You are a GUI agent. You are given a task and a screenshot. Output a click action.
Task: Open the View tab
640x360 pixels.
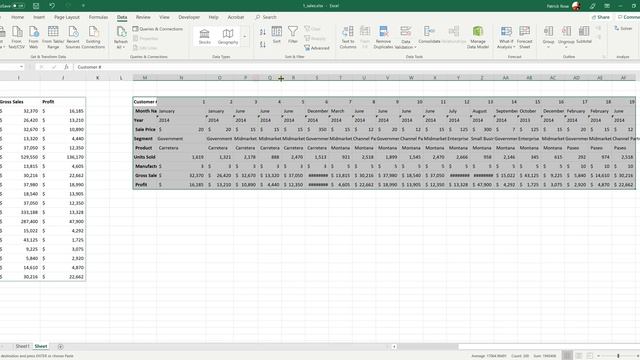pos(164,17)
